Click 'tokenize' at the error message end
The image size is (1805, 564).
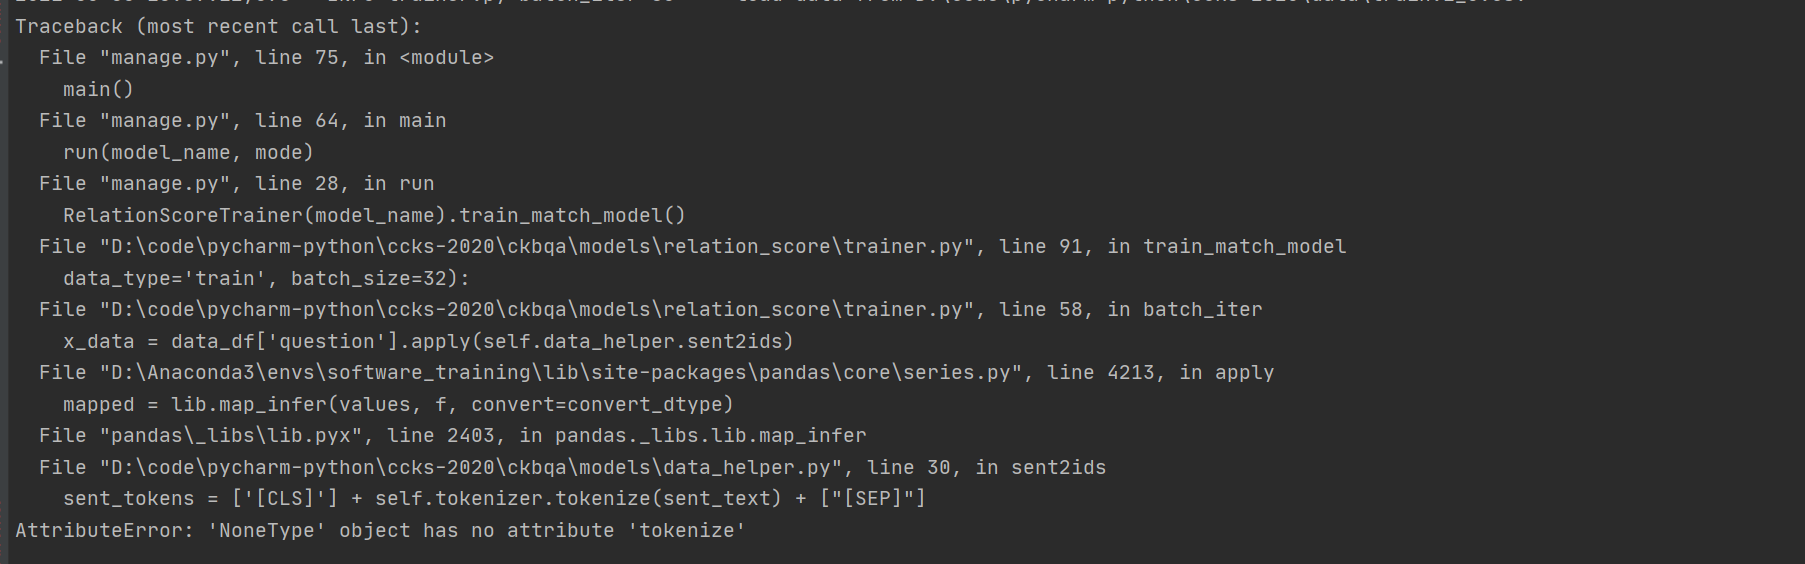point(686,531)
